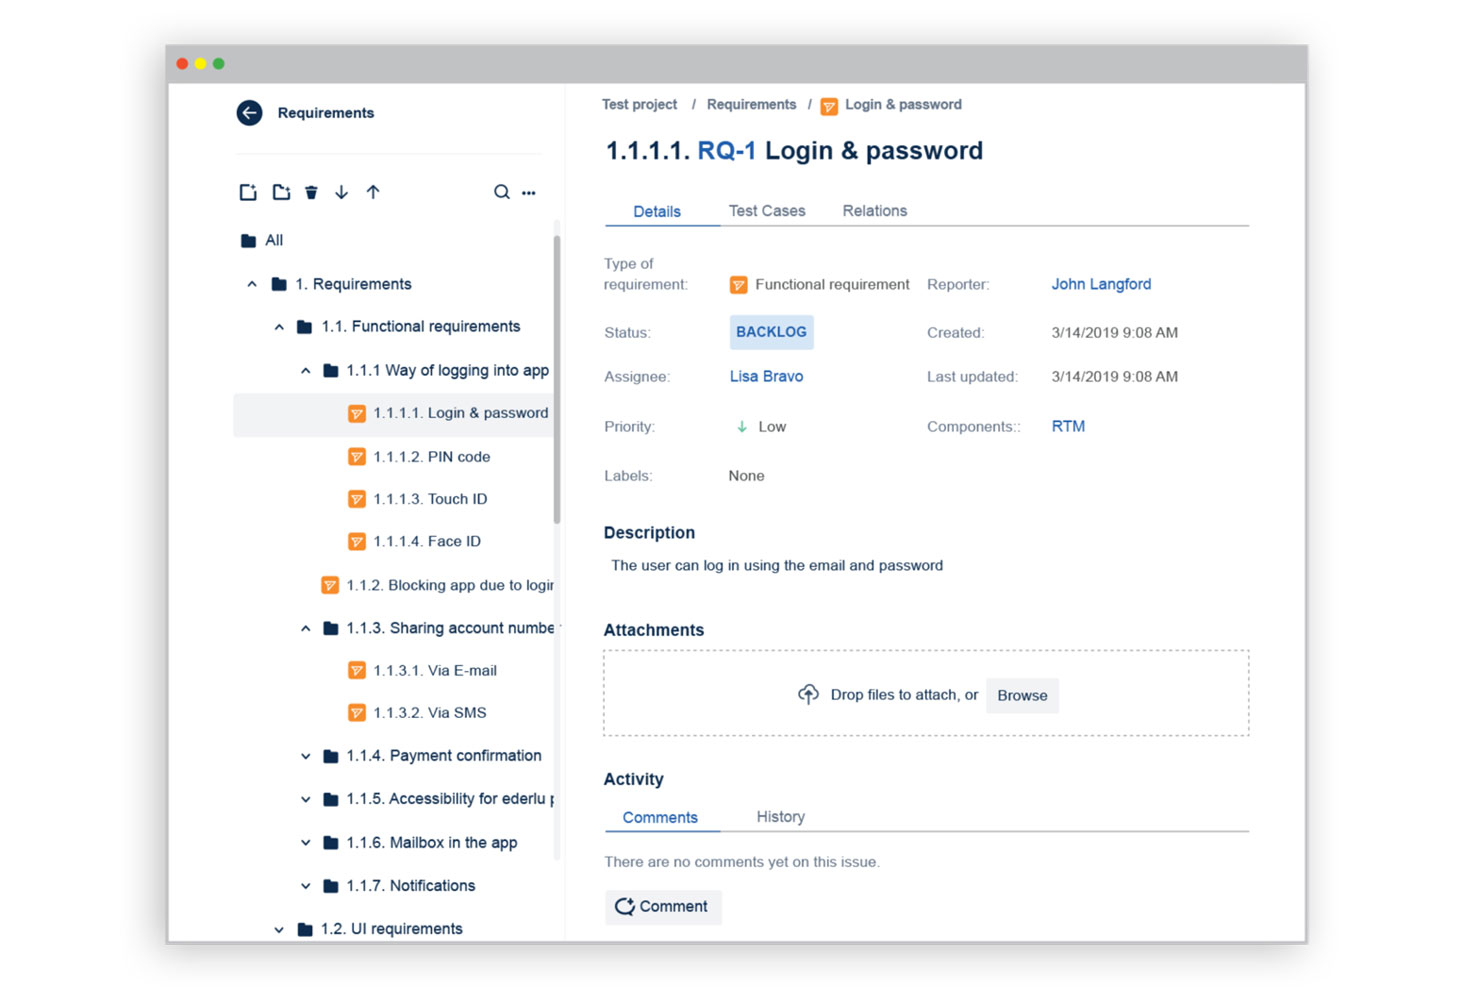1480x987 pixels.
Task: Expand the 1.1.4. Payment confirmation folder
Action: tap(306, 756)
